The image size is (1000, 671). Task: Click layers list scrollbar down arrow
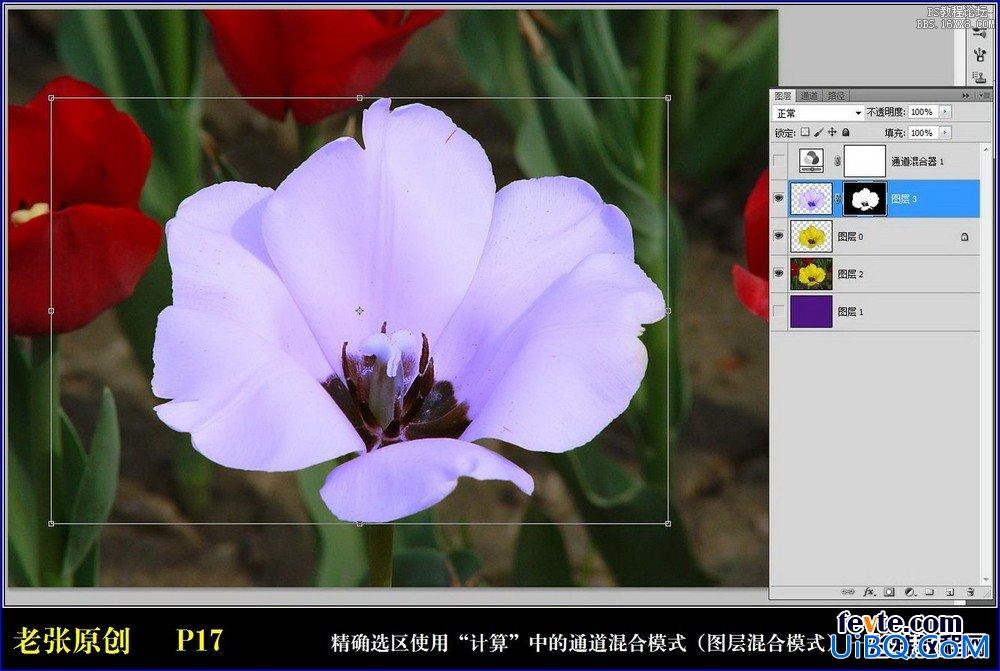pyautogui.click(x=986, y=578)
